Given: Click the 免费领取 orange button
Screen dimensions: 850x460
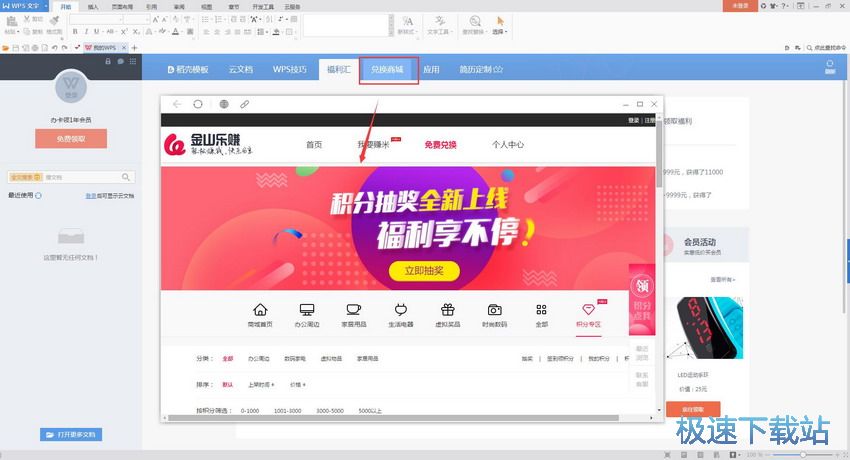Looking at the screenshot, I should pos(71,139).
